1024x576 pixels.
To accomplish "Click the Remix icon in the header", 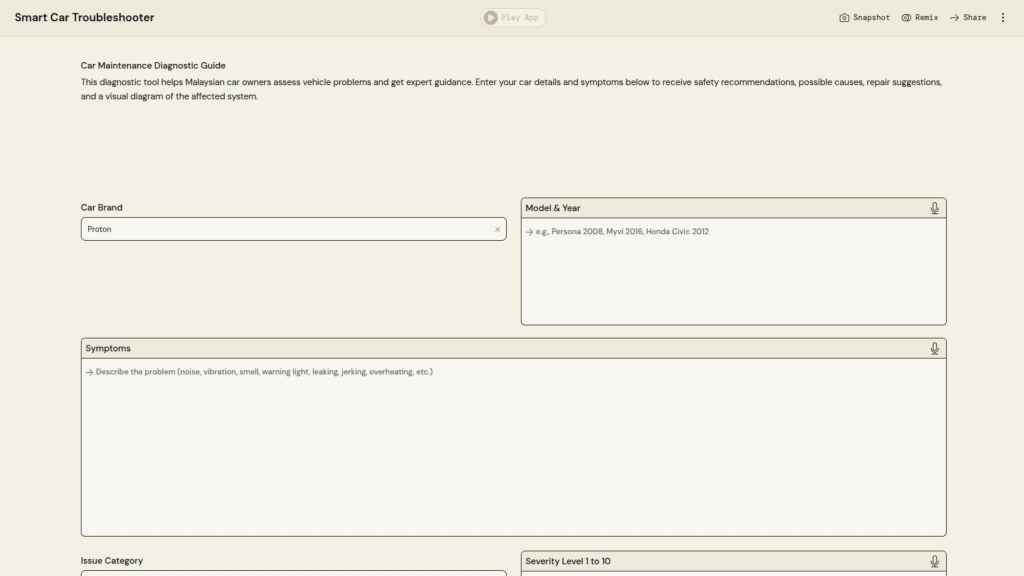I will 906,17.
